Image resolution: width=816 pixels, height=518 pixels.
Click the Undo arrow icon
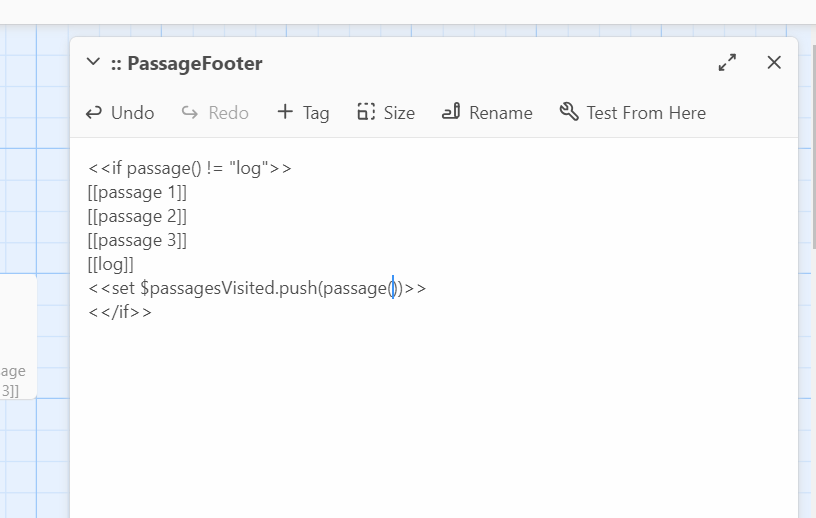pos(94,112)
